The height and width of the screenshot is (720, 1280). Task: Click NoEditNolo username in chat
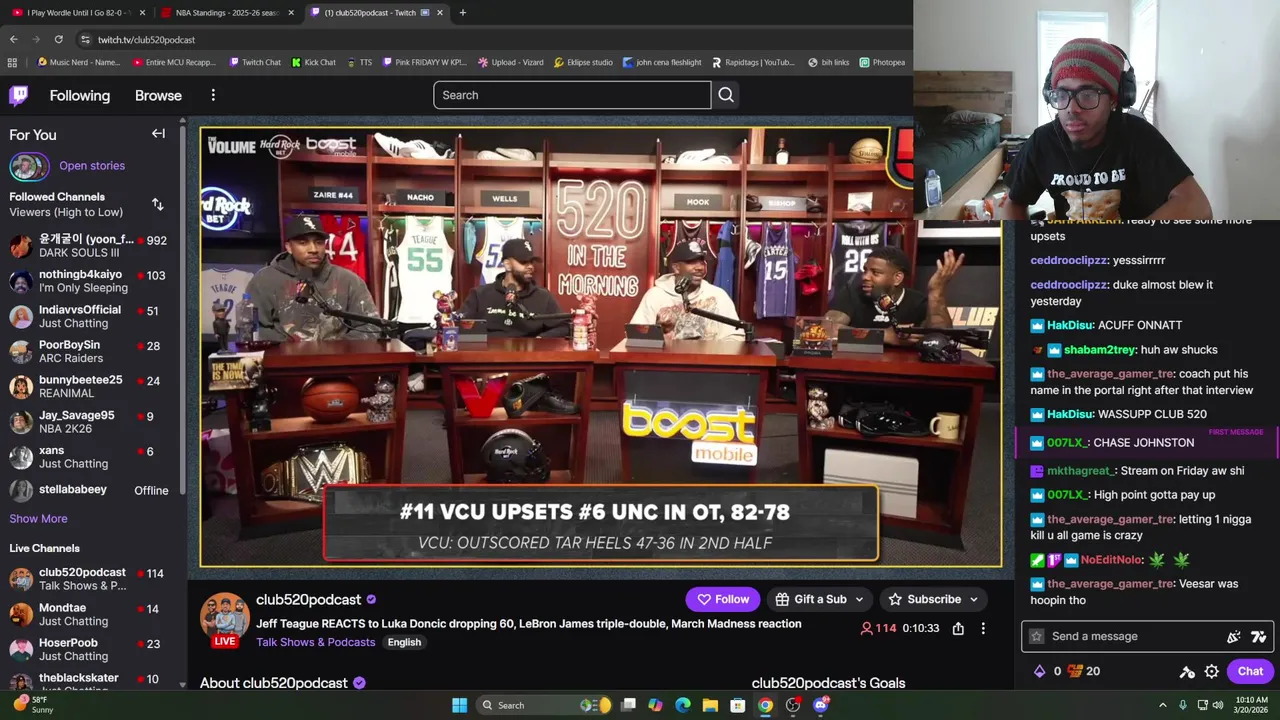pyautogui.click(x=1111, y=560)
